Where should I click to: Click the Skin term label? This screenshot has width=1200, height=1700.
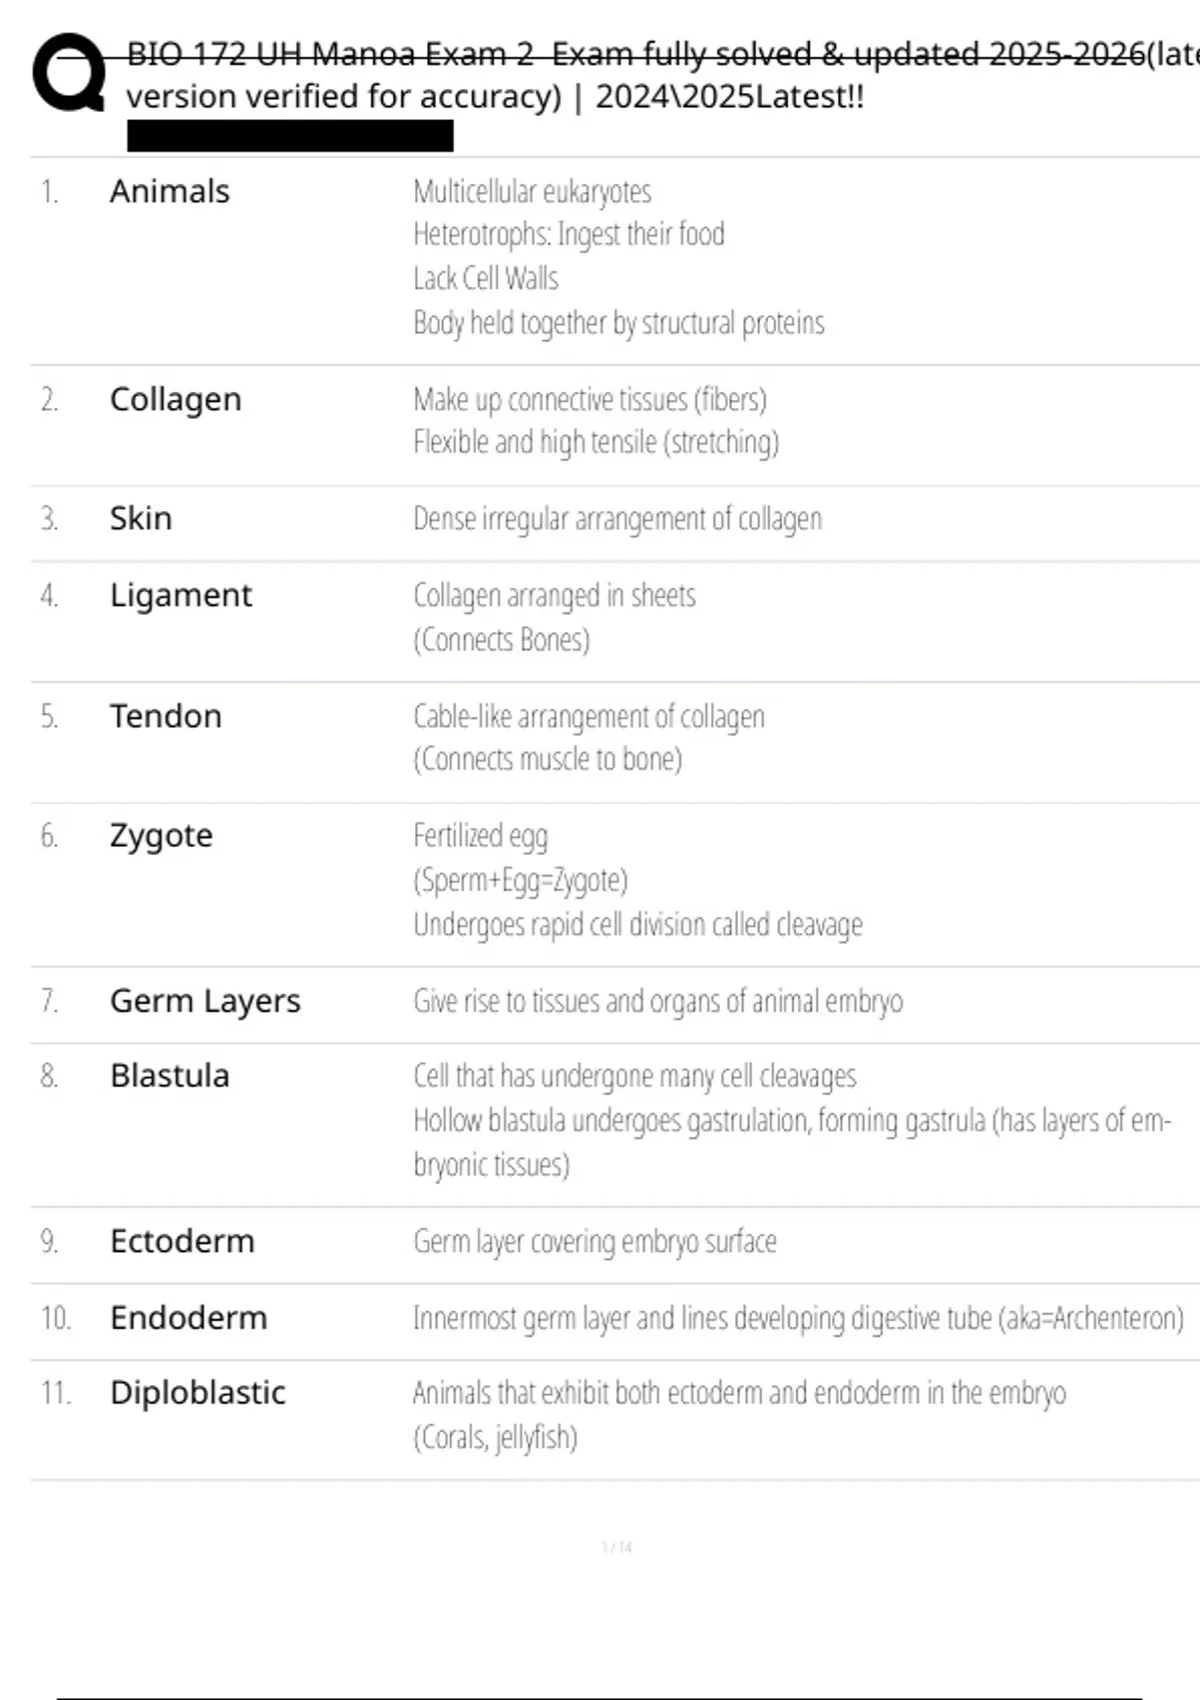[x=140, y=518]
